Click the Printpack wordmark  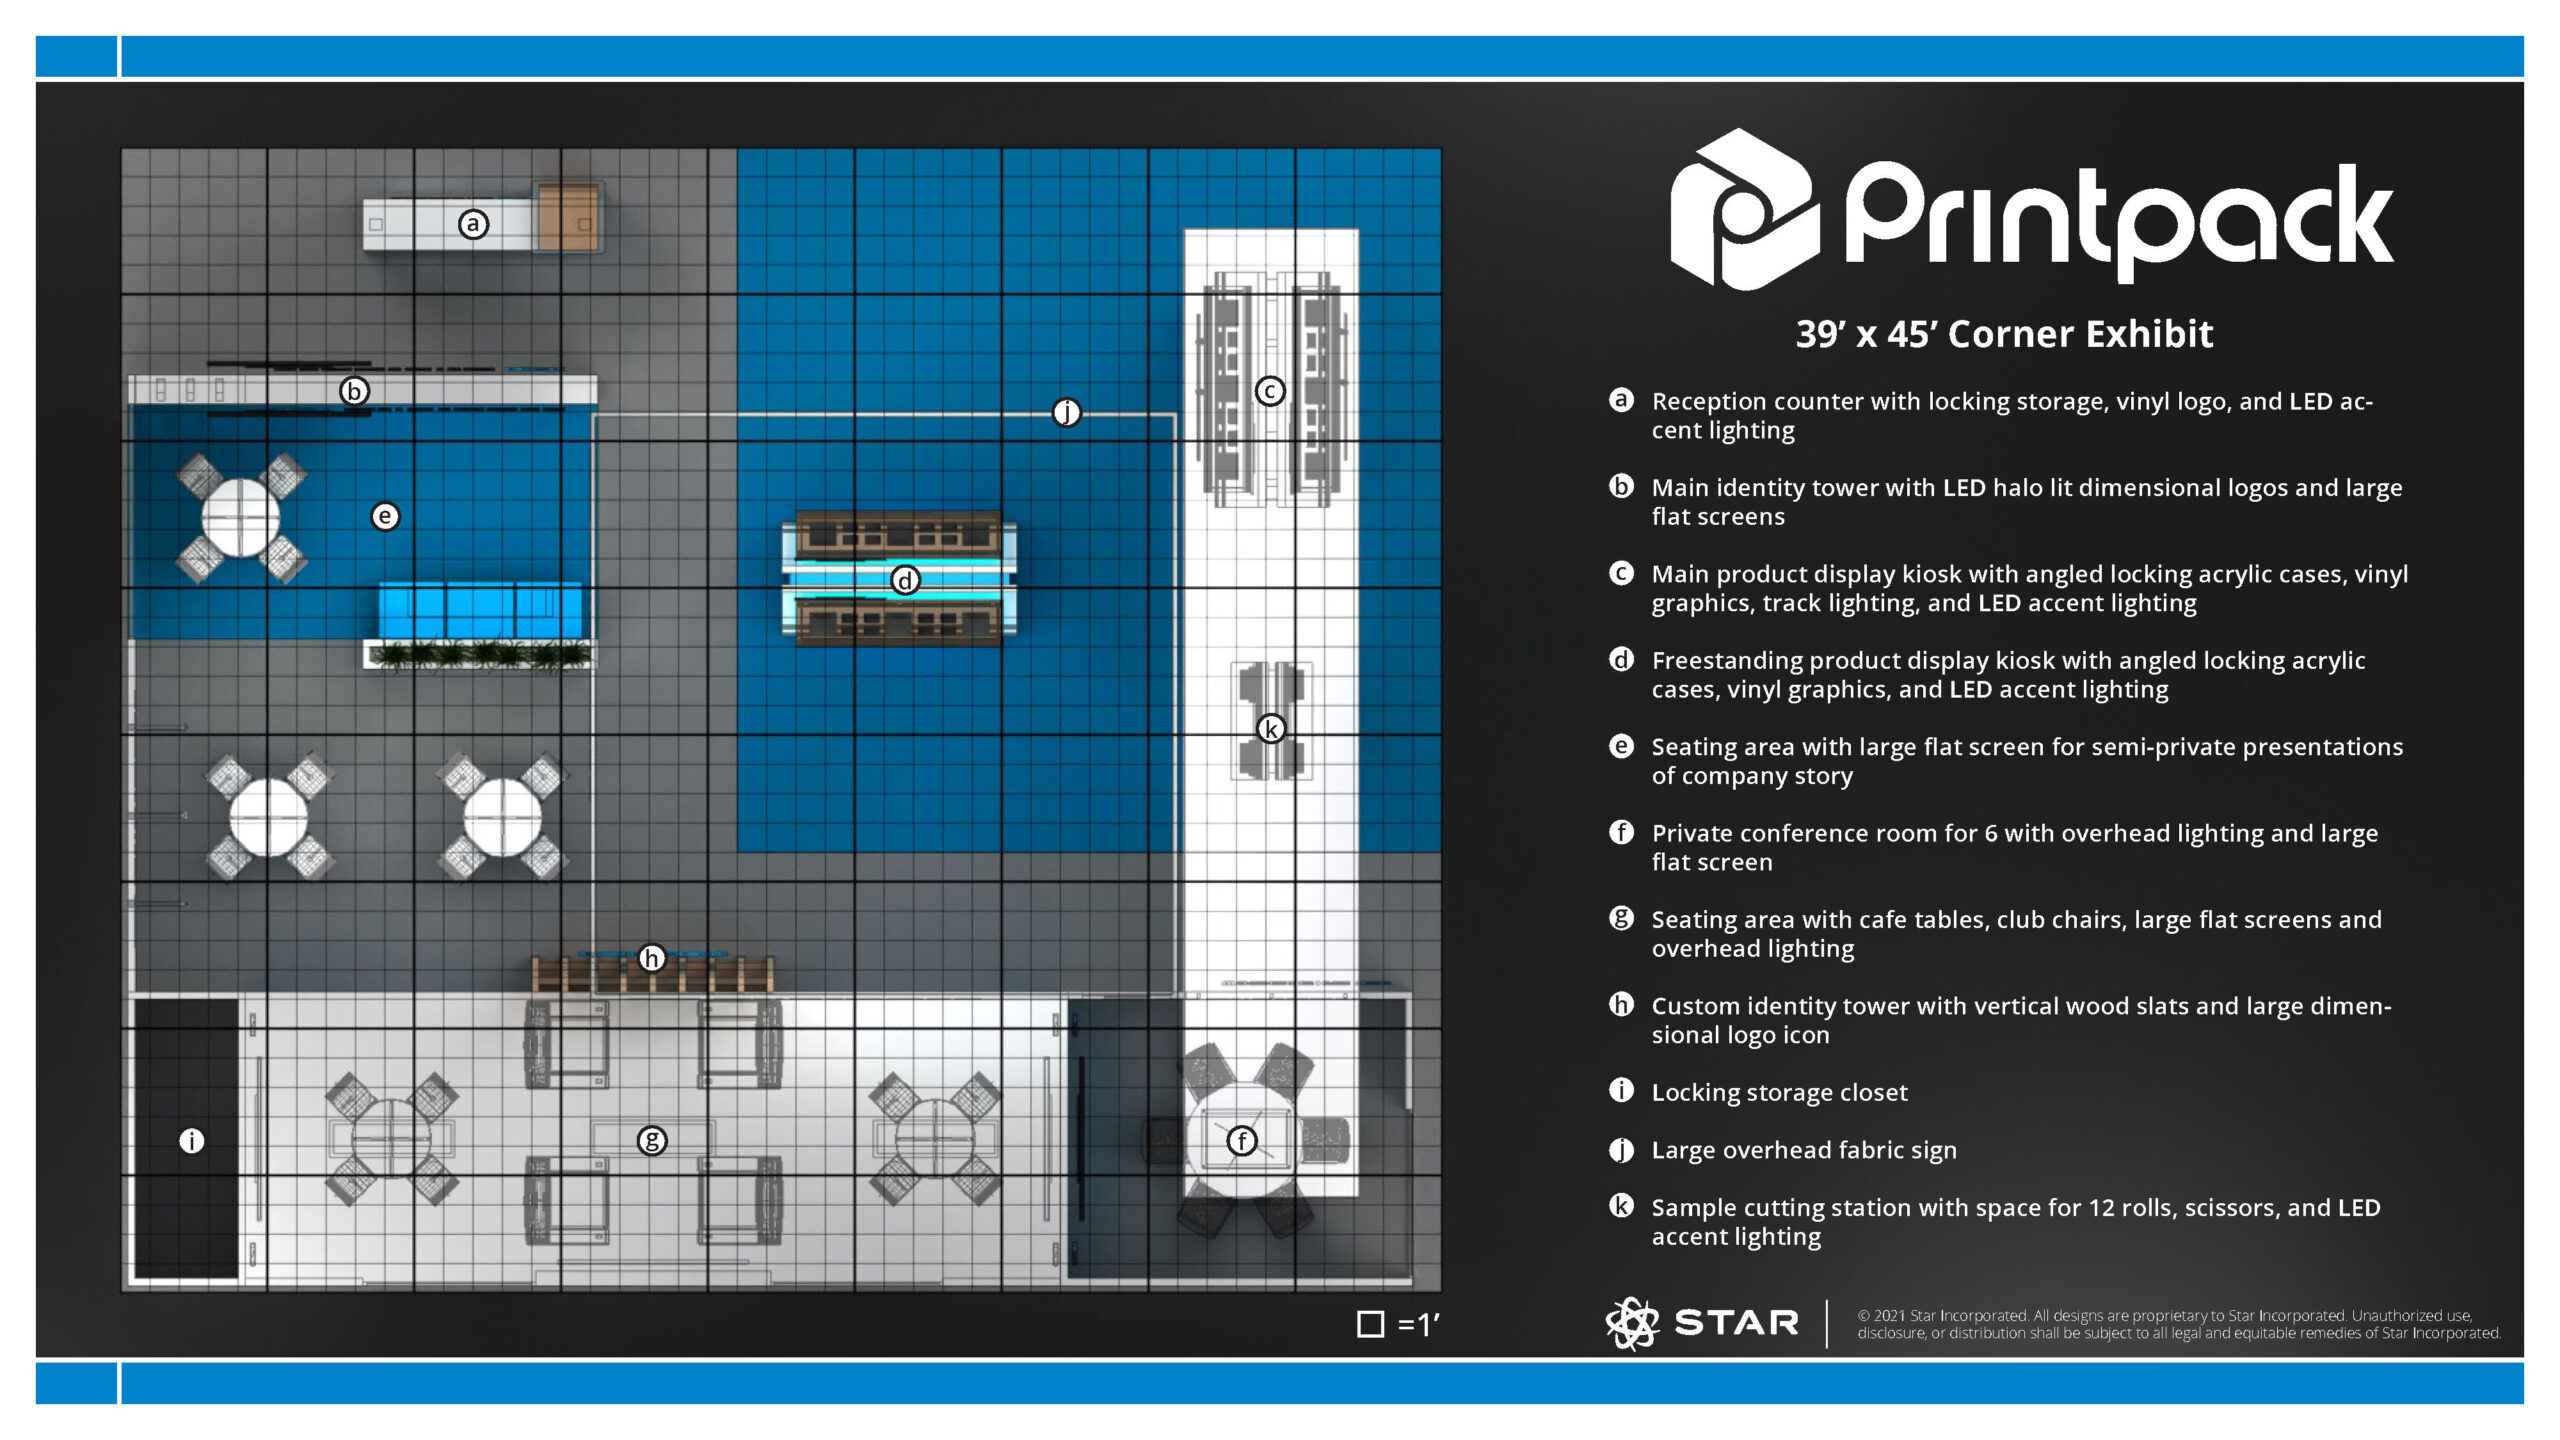2118,222
